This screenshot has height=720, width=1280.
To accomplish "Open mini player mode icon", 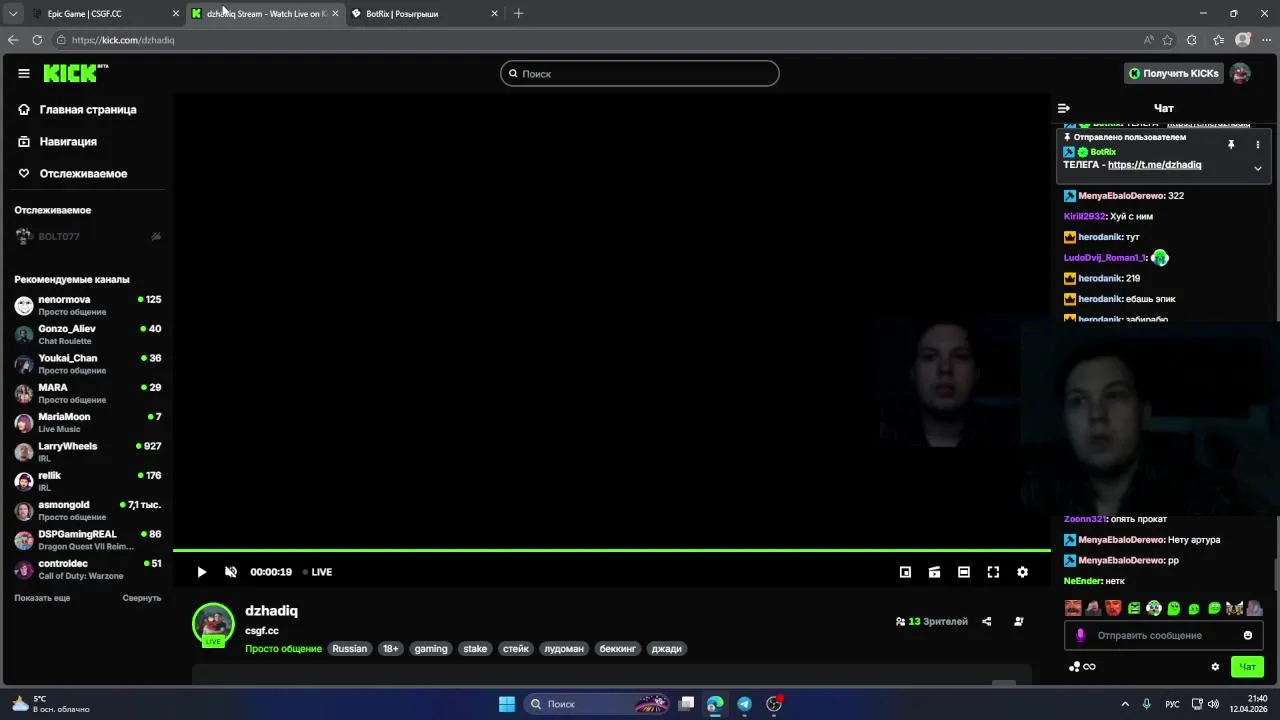I will click(905, 572).
